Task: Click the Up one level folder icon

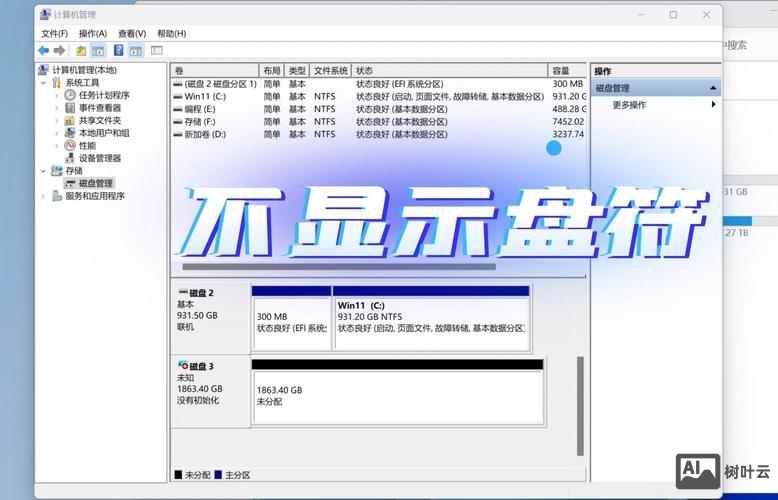Action: 81,50
